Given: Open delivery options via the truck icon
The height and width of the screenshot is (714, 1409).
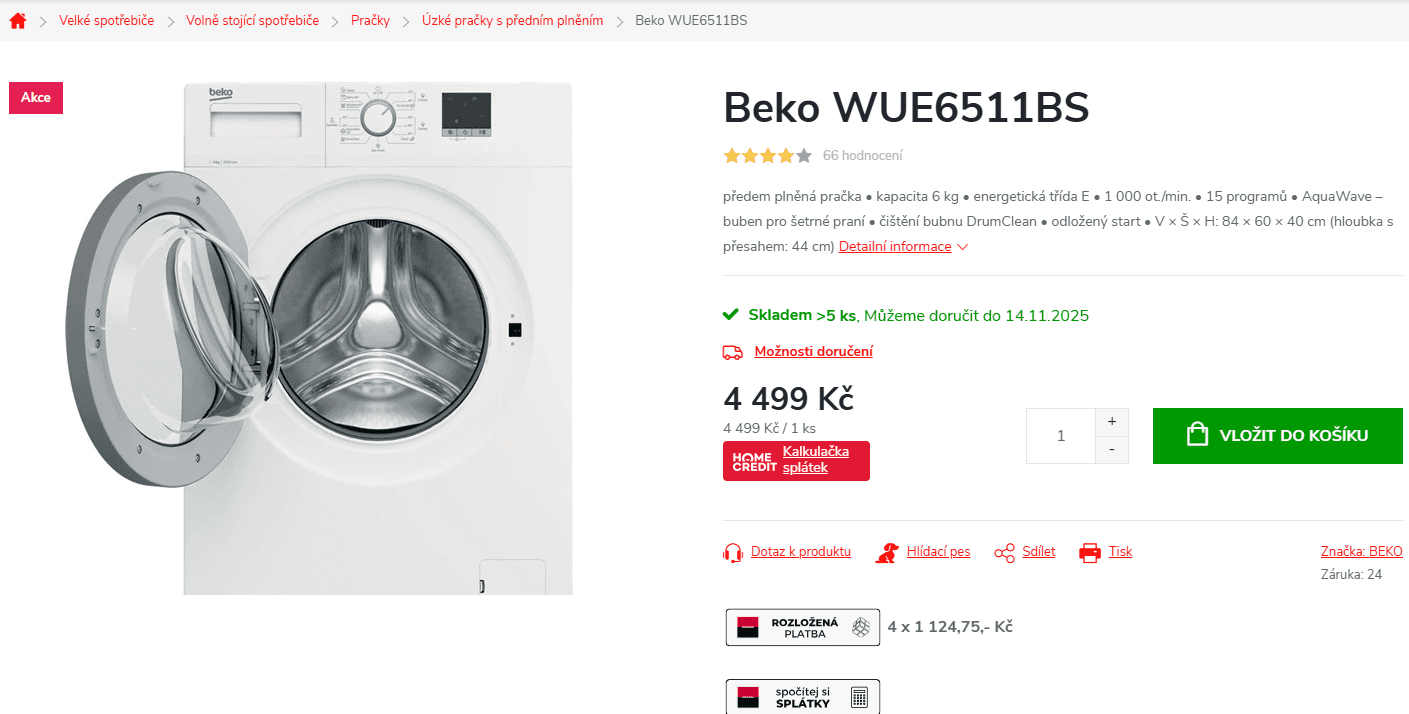Looking at the screenshot, I should click(731, 351).
